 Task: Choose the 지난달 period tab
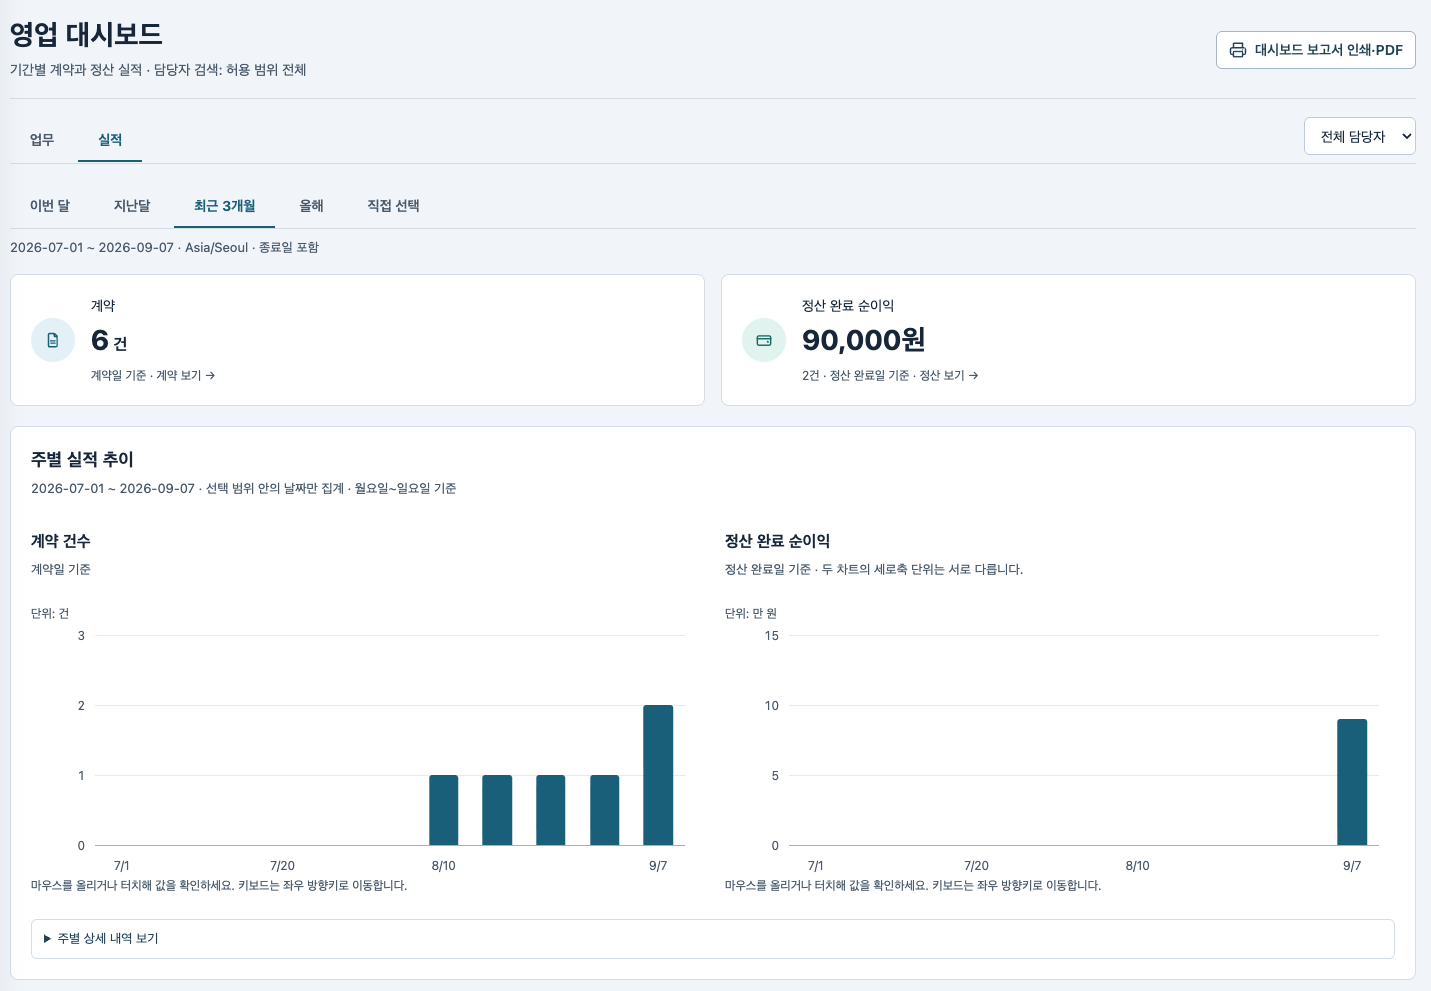(132, 206)
